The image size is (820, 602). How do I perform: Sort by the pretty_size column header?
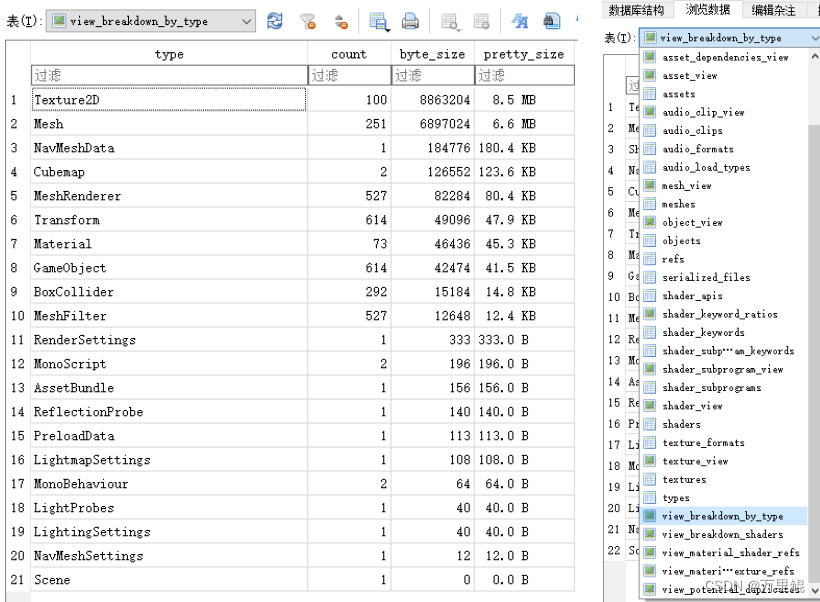[x=523, y=54]
